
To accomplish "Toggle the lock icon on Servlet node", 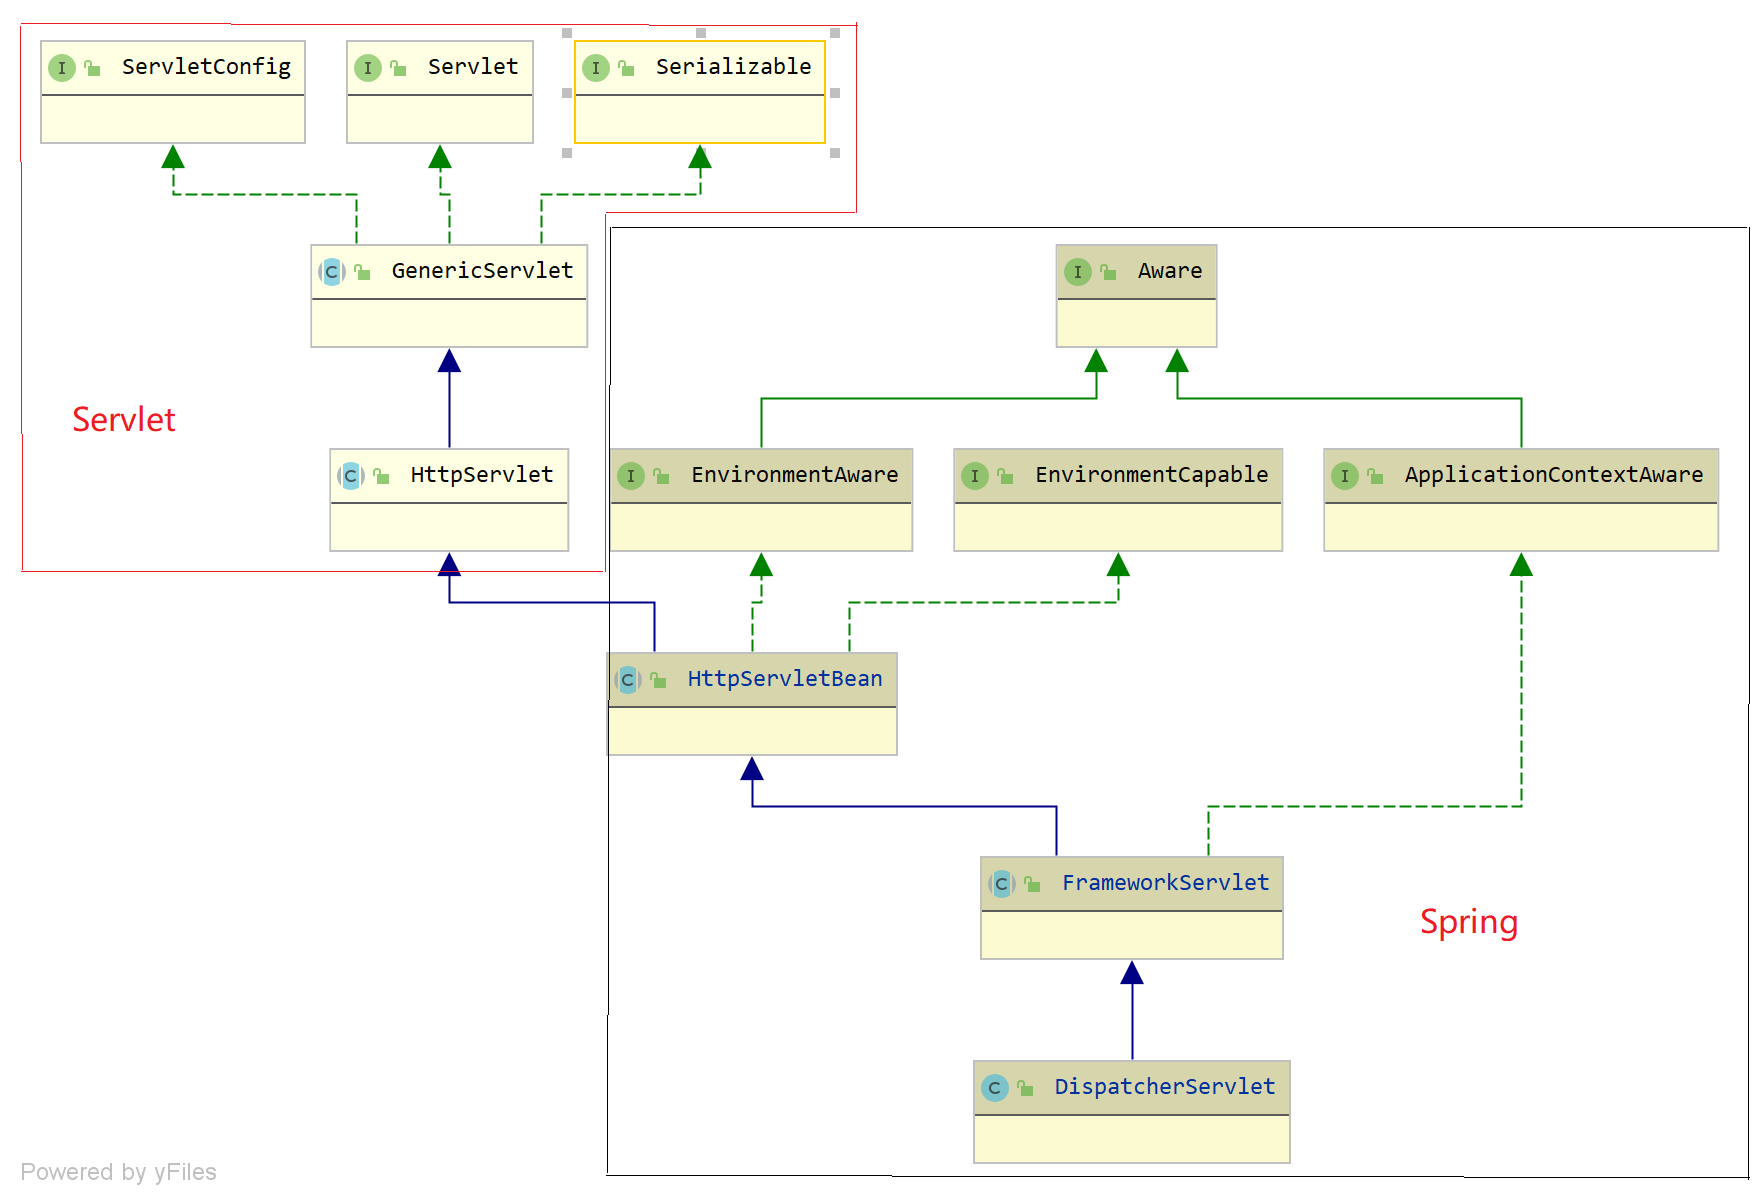I will point(396,67).
